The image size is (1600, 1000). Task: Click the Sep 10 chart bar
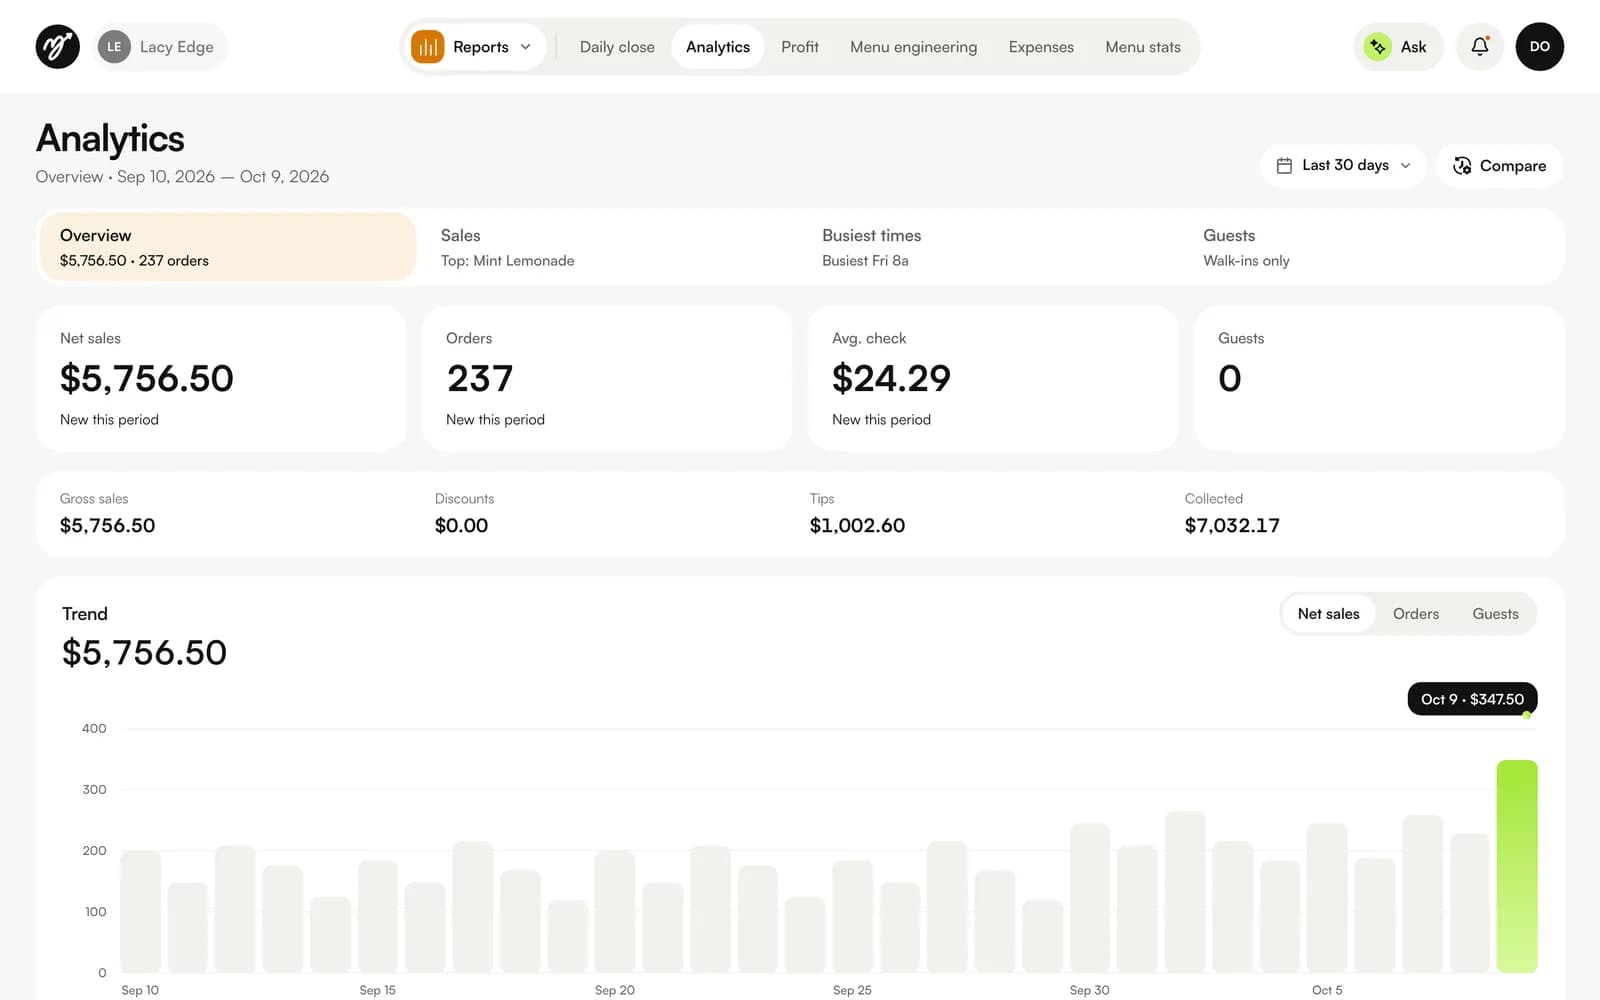point(140,911)
